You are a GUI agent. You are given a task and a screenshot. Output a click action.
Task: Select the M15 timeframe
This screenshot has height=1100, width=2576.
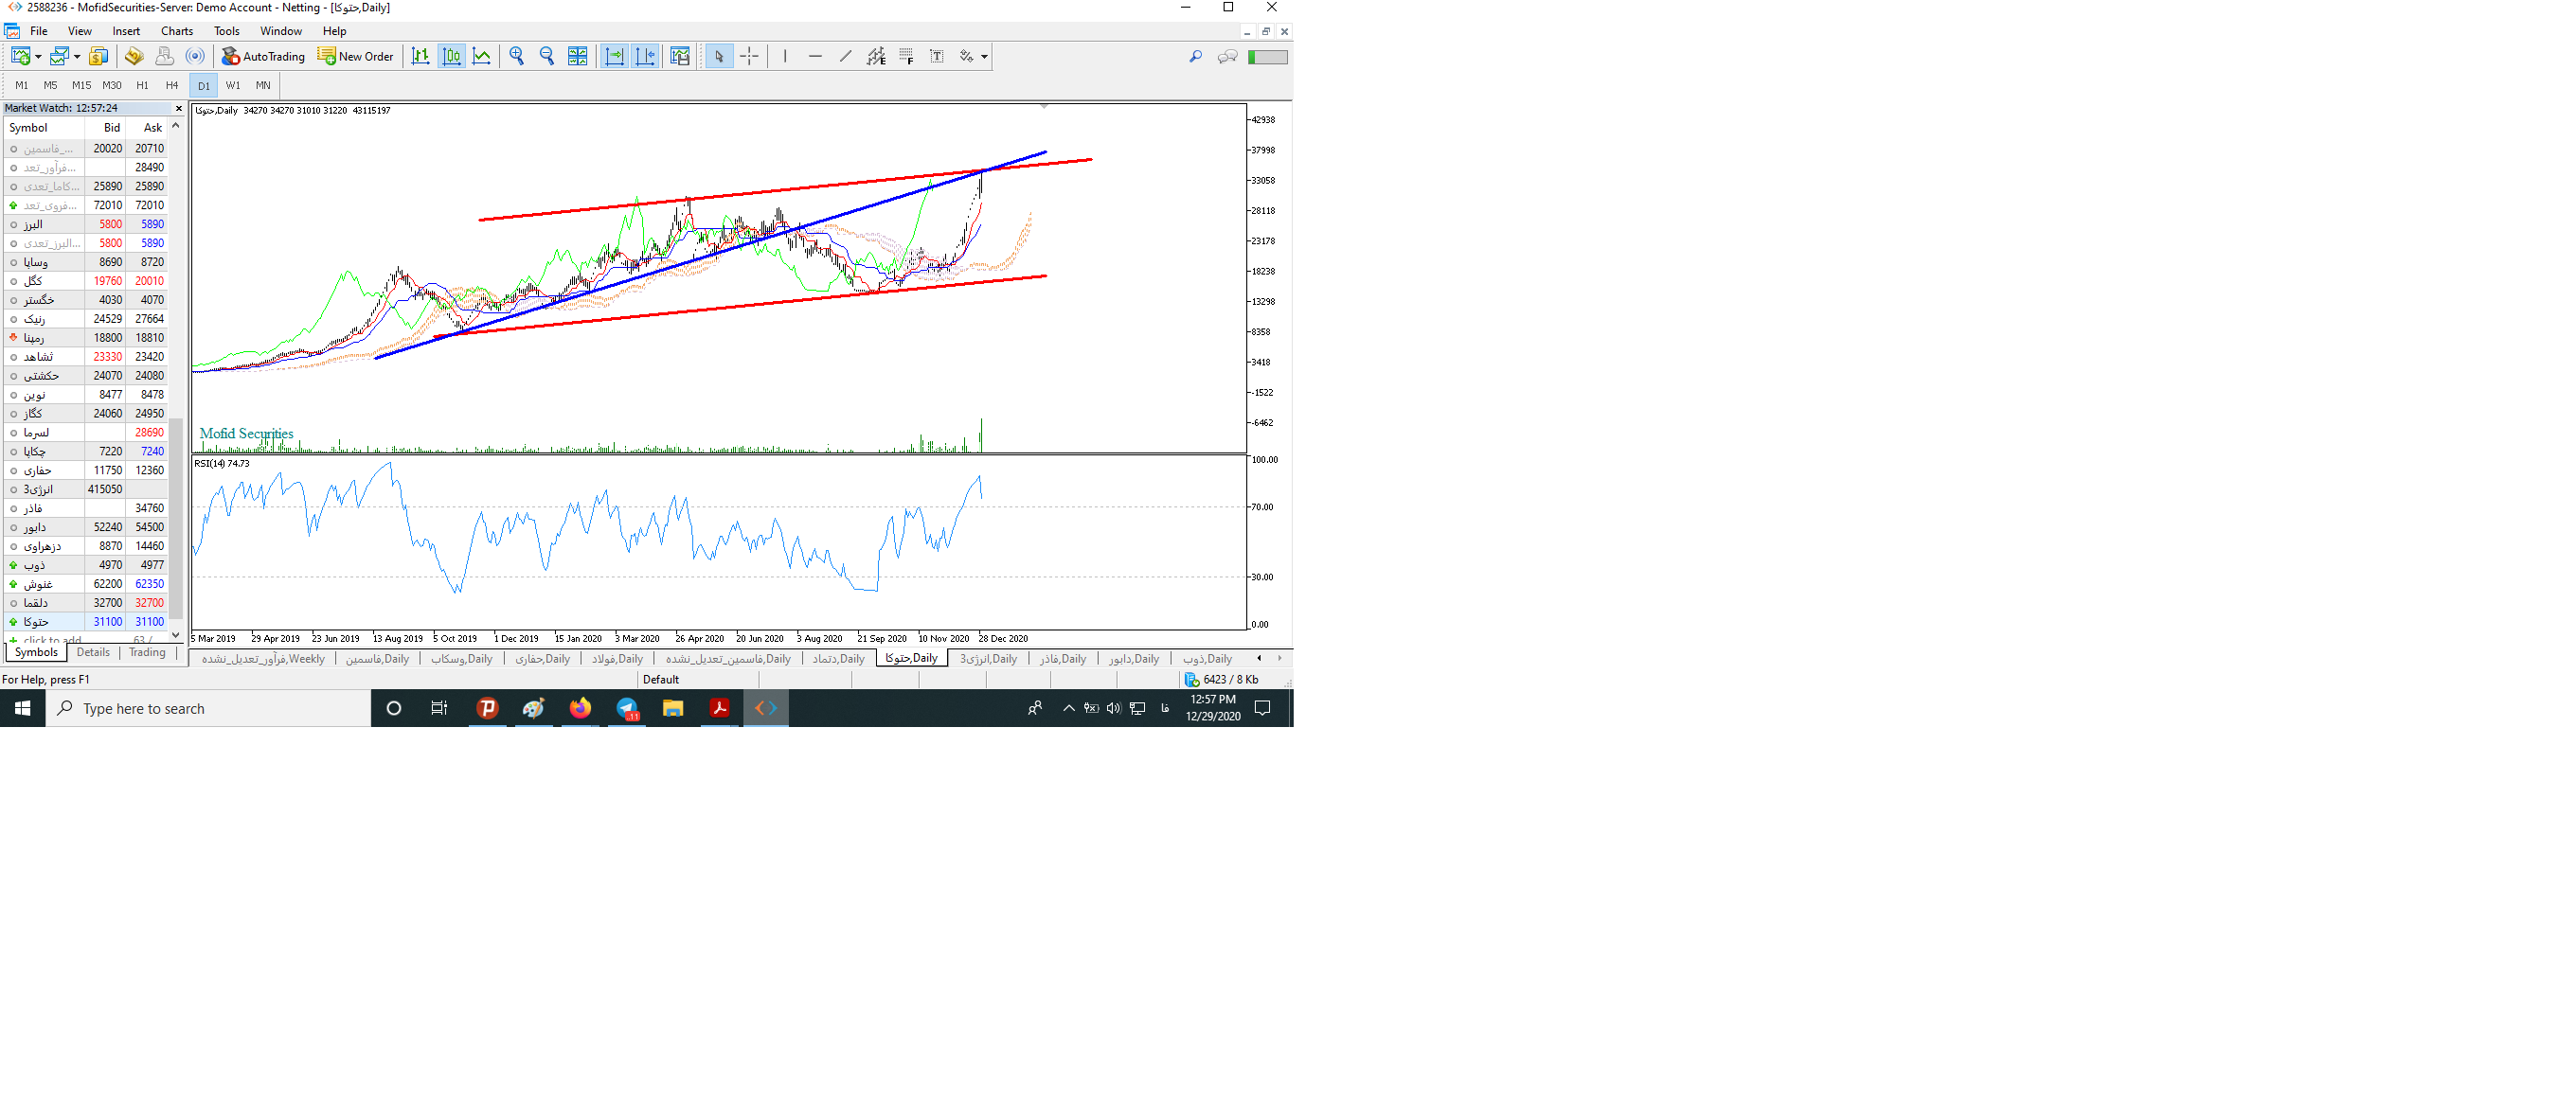click(x=81, y=86)
